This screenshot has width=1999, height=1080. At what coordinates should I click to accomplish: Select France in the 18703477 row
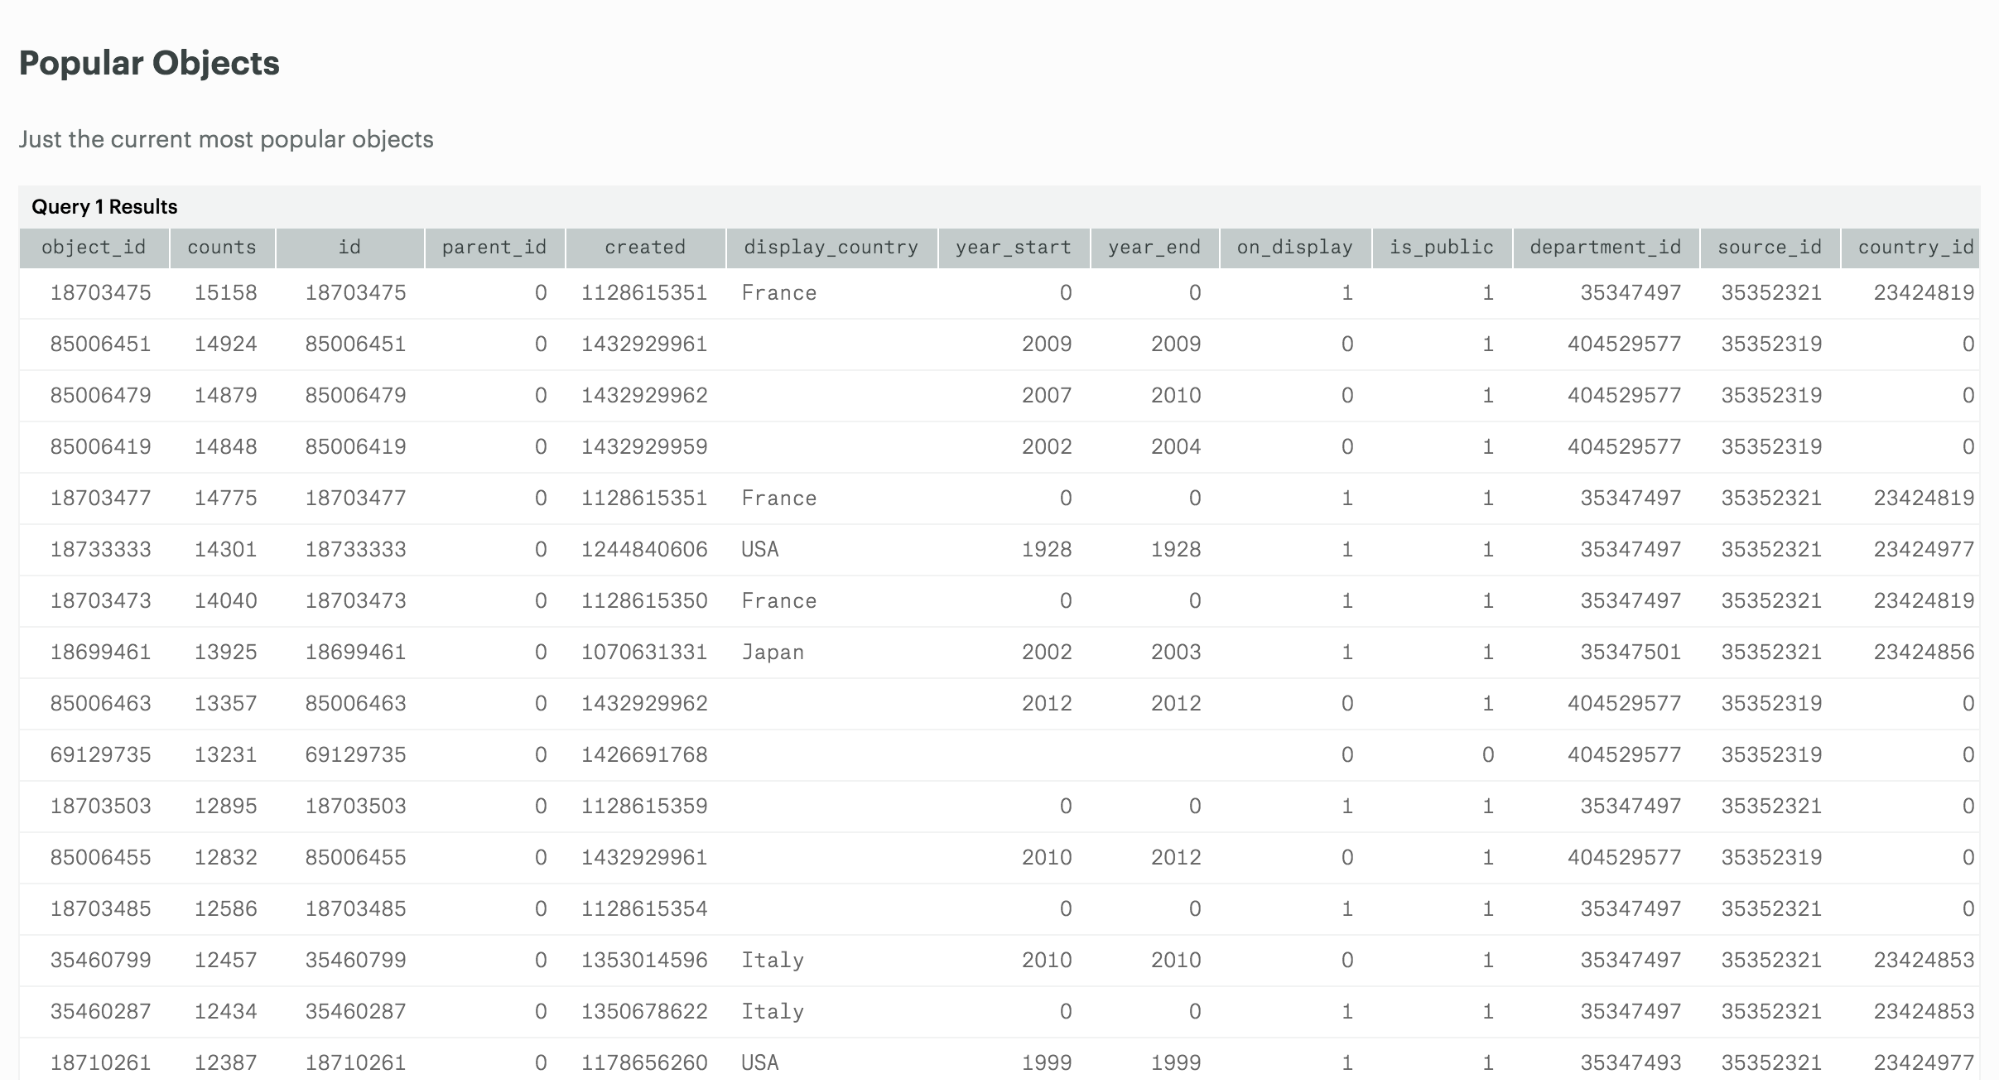[x=779, y=498]
